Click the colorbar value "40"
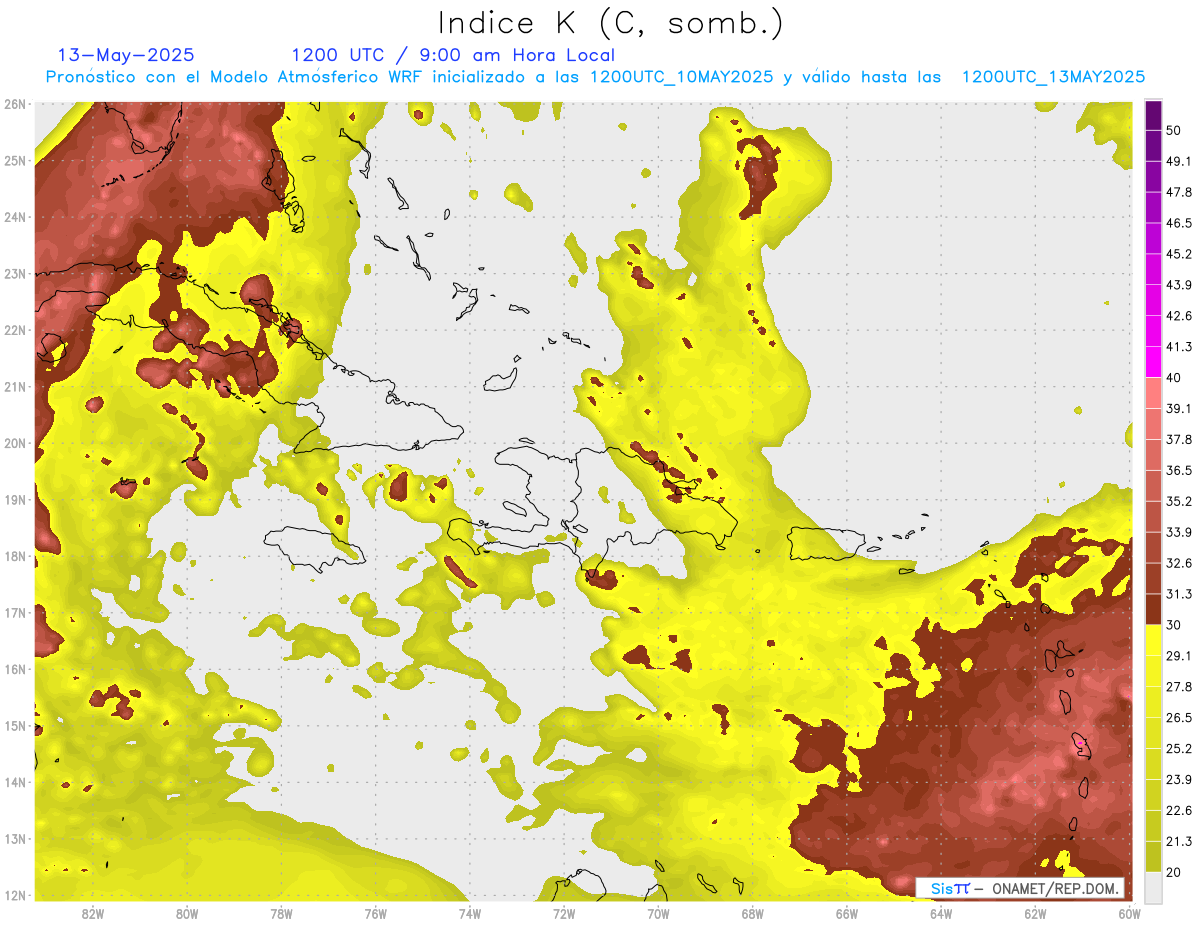 (x=1173, y=378)
